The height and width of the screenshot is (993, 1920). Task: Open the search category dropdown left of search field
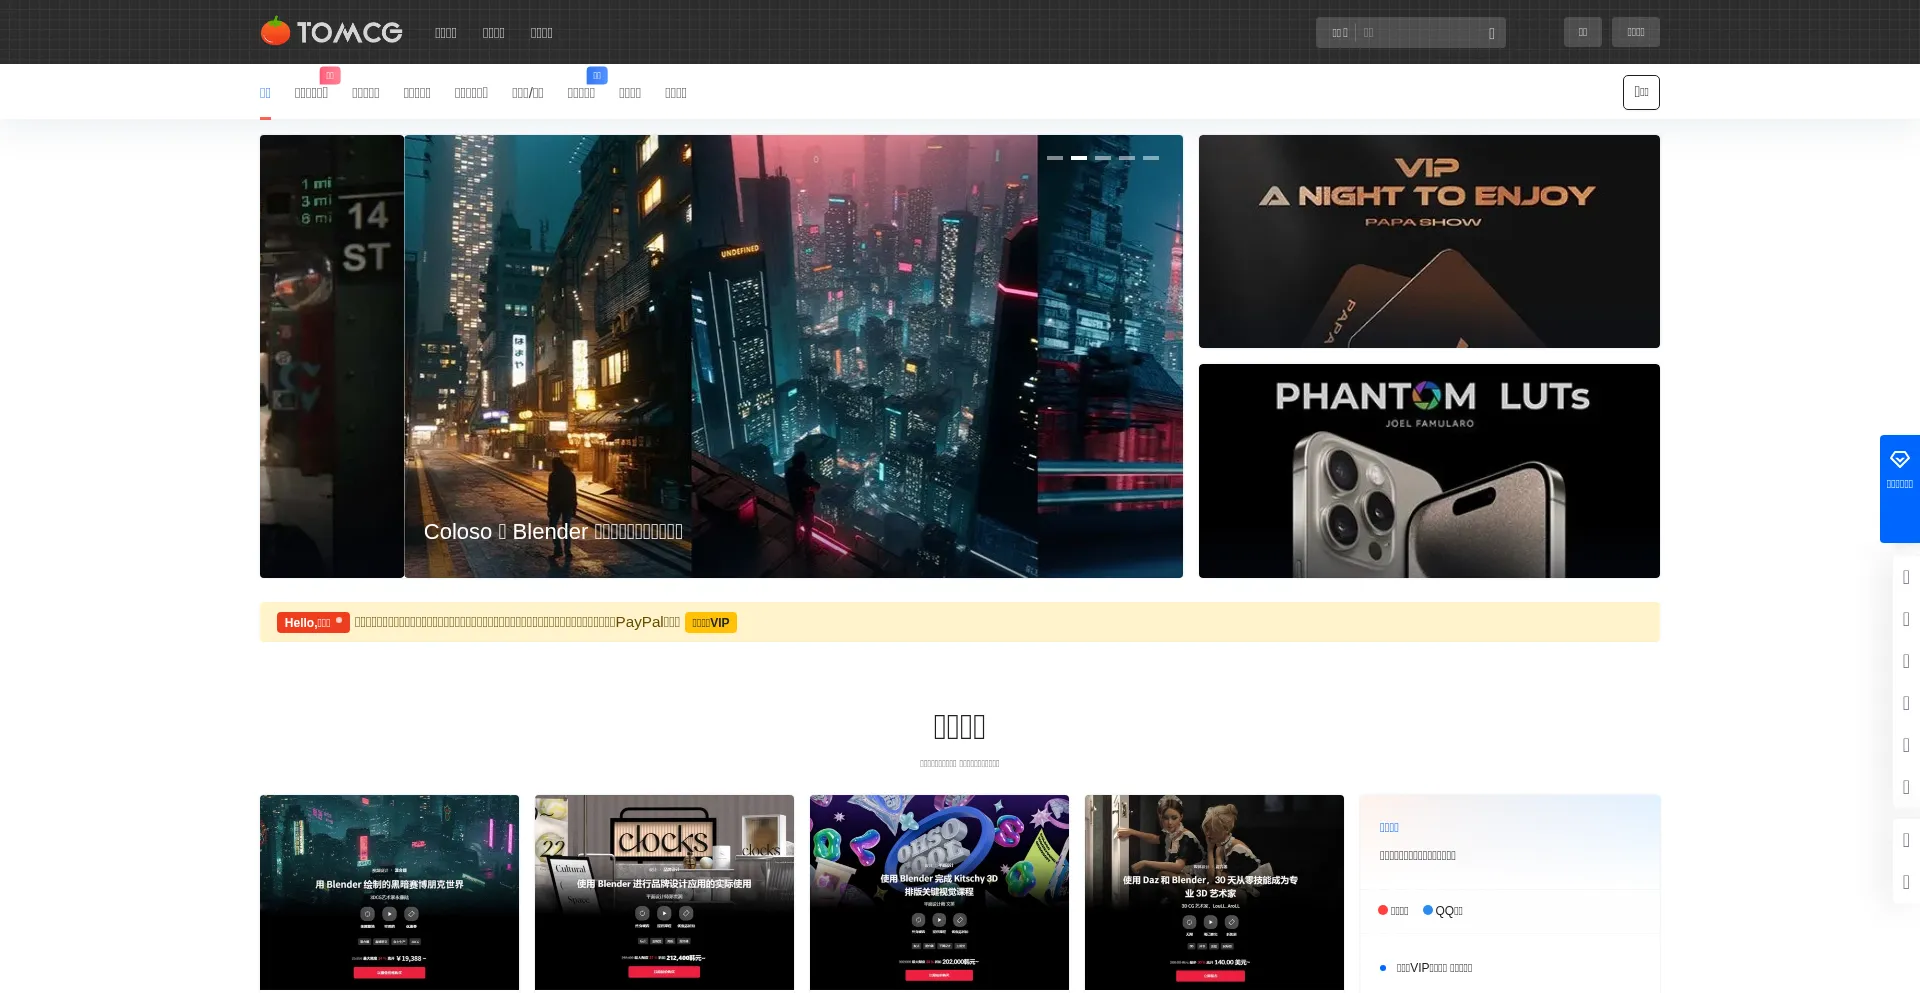(1339, 33)
